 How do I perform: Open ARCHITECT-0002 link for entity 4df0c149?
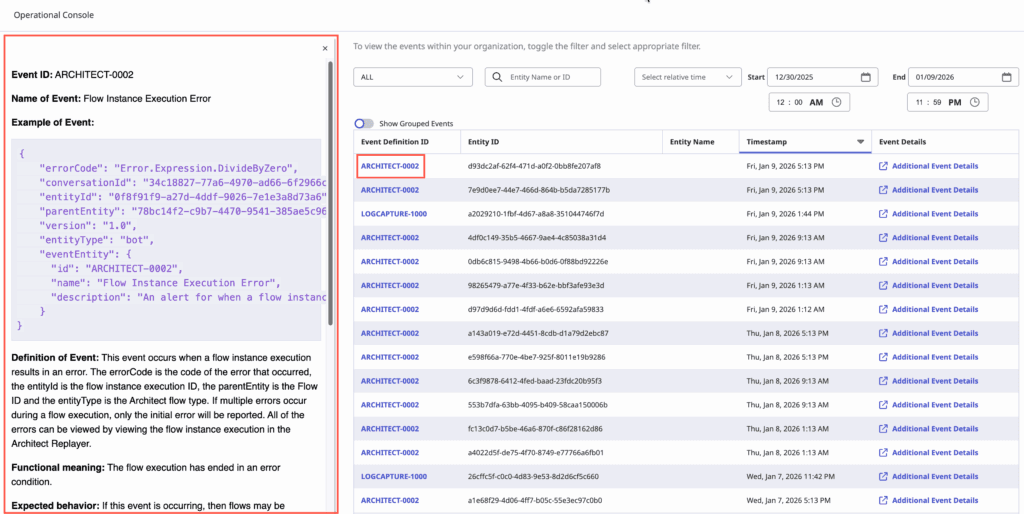[390, 238]
